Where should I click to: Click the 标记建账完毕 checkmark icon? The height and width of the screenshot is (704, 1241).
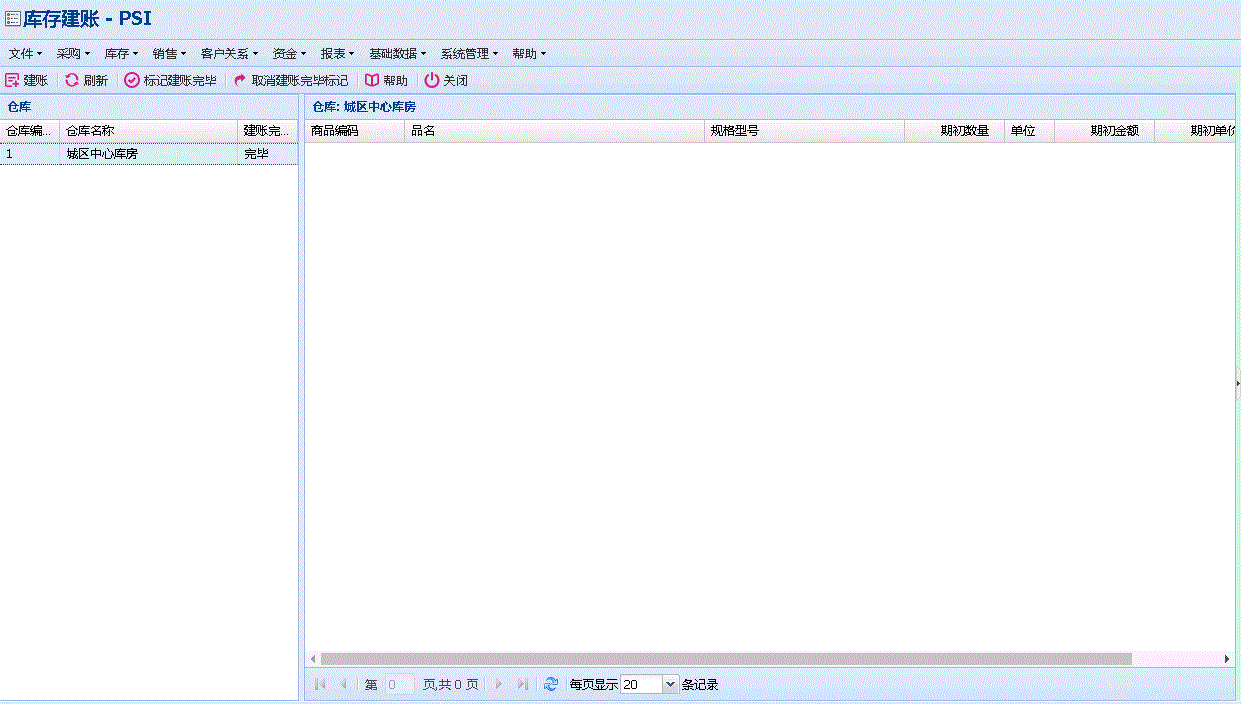point(132,80)
